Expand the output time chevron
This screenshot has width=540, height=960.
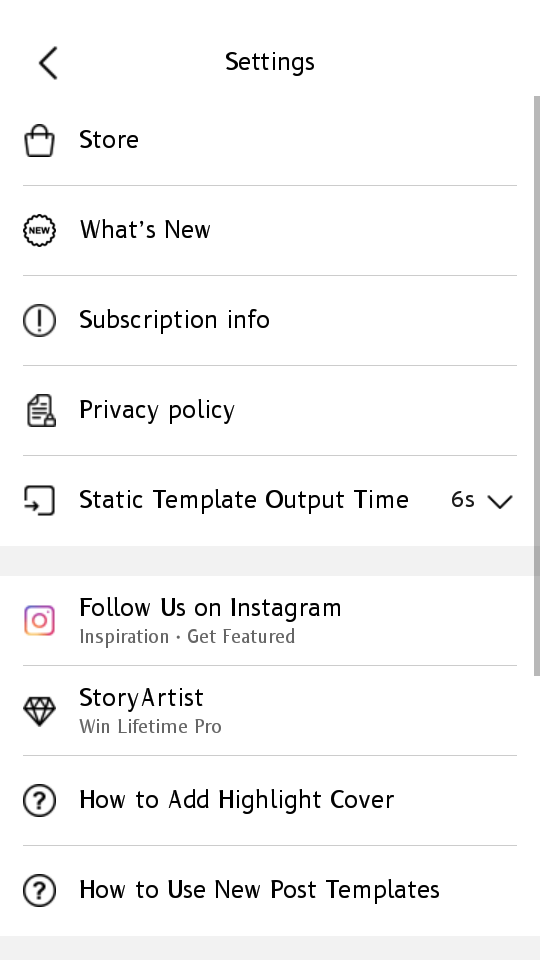click(x=500, y=501)
